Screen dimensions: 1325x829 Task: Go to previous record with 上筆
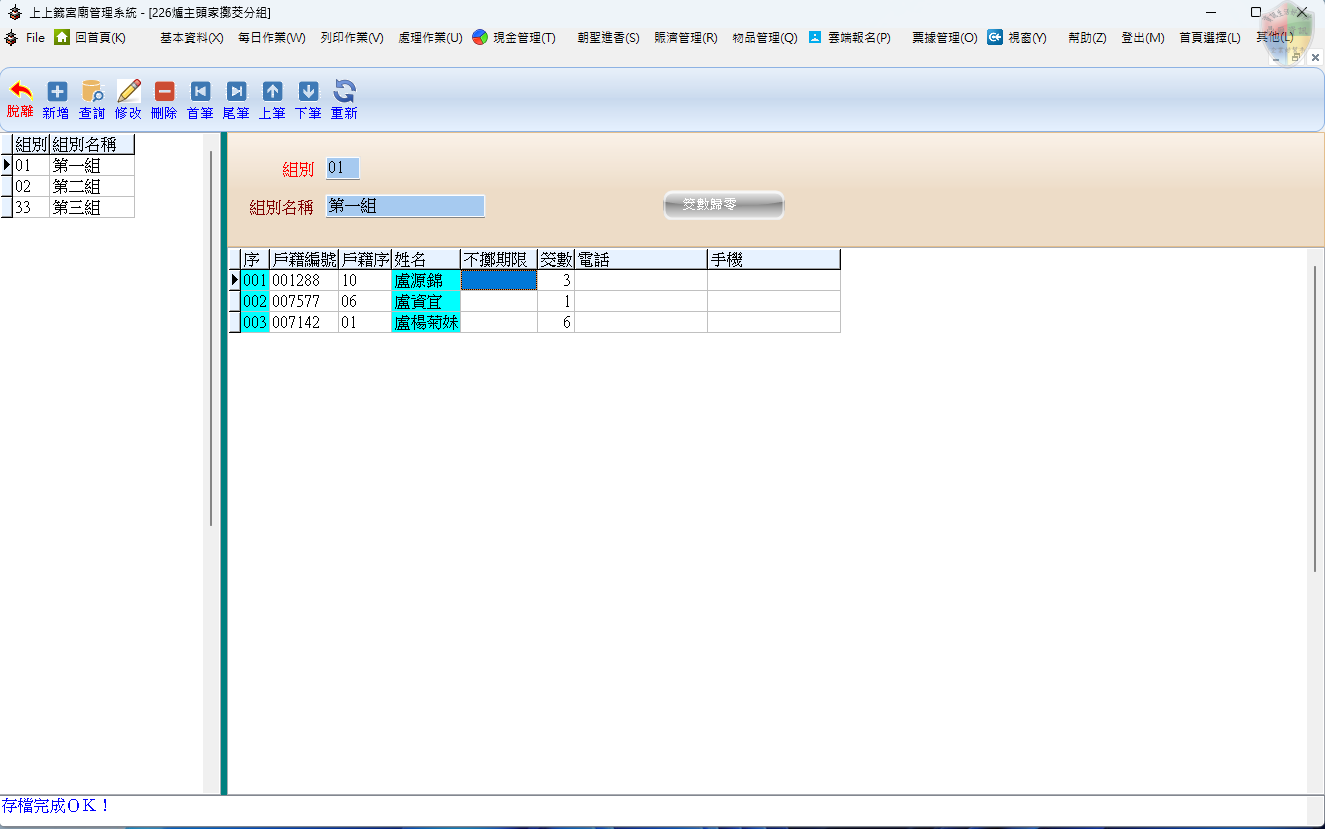point(272,92)
